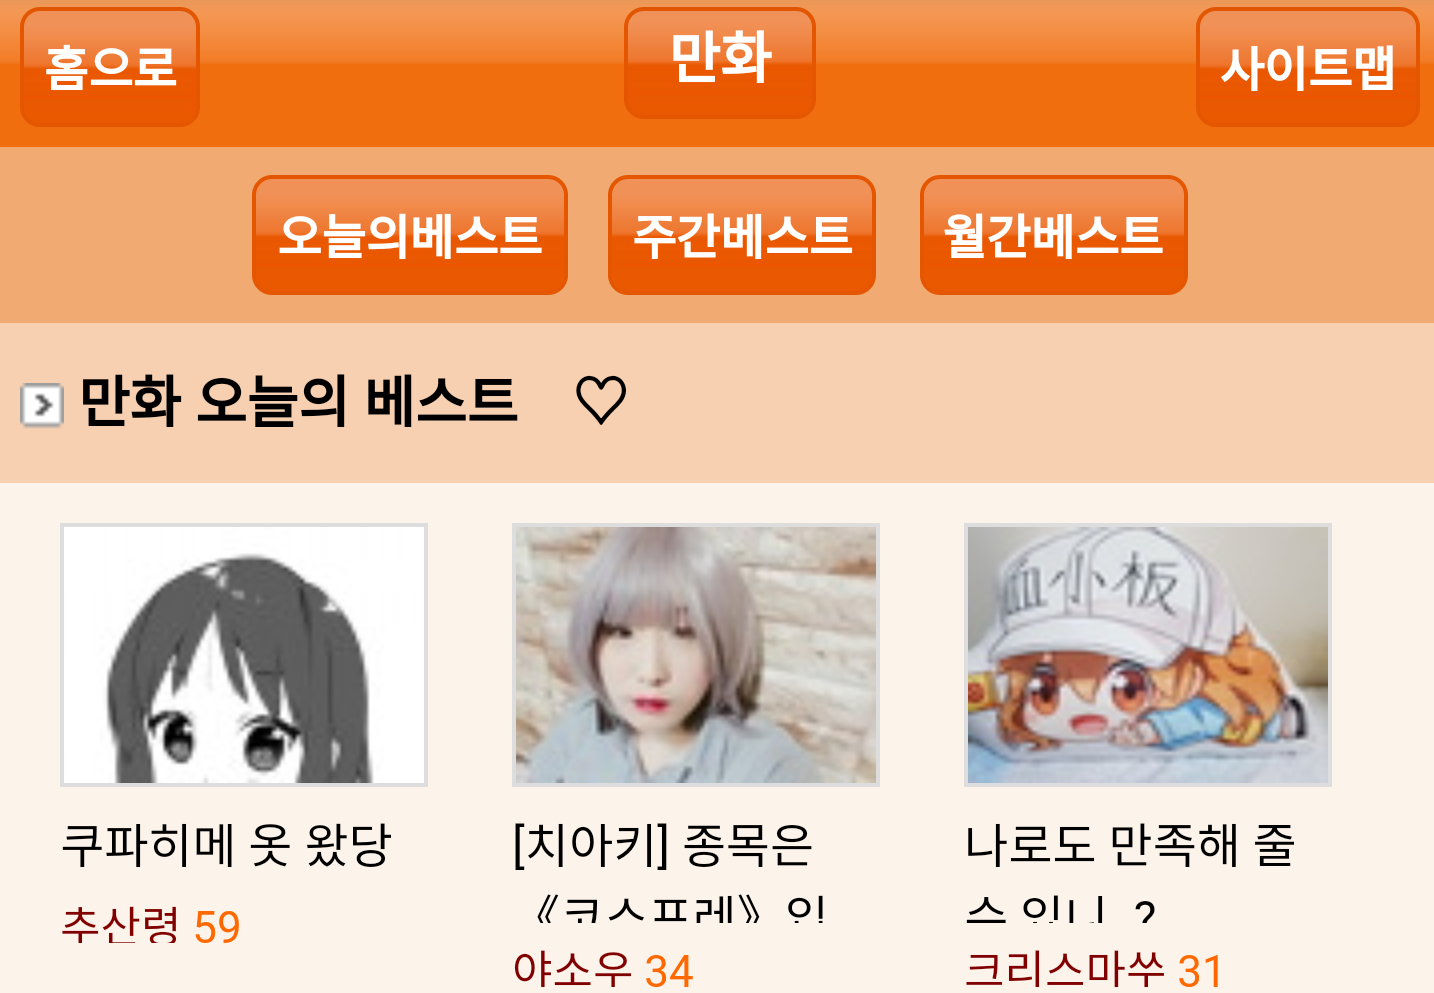This screenshot has height=993, width=1434.
Task: Click the author name 야소우
Action: [572, 970]
